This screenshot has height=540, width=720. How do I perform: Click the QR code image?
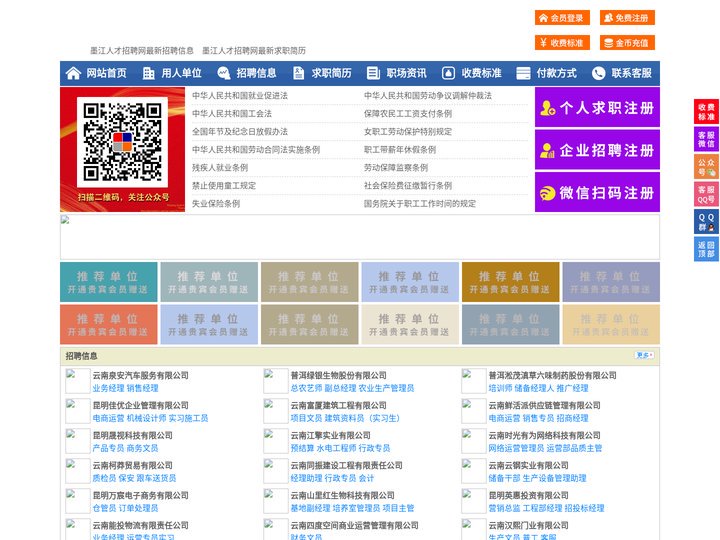(122, 142)
